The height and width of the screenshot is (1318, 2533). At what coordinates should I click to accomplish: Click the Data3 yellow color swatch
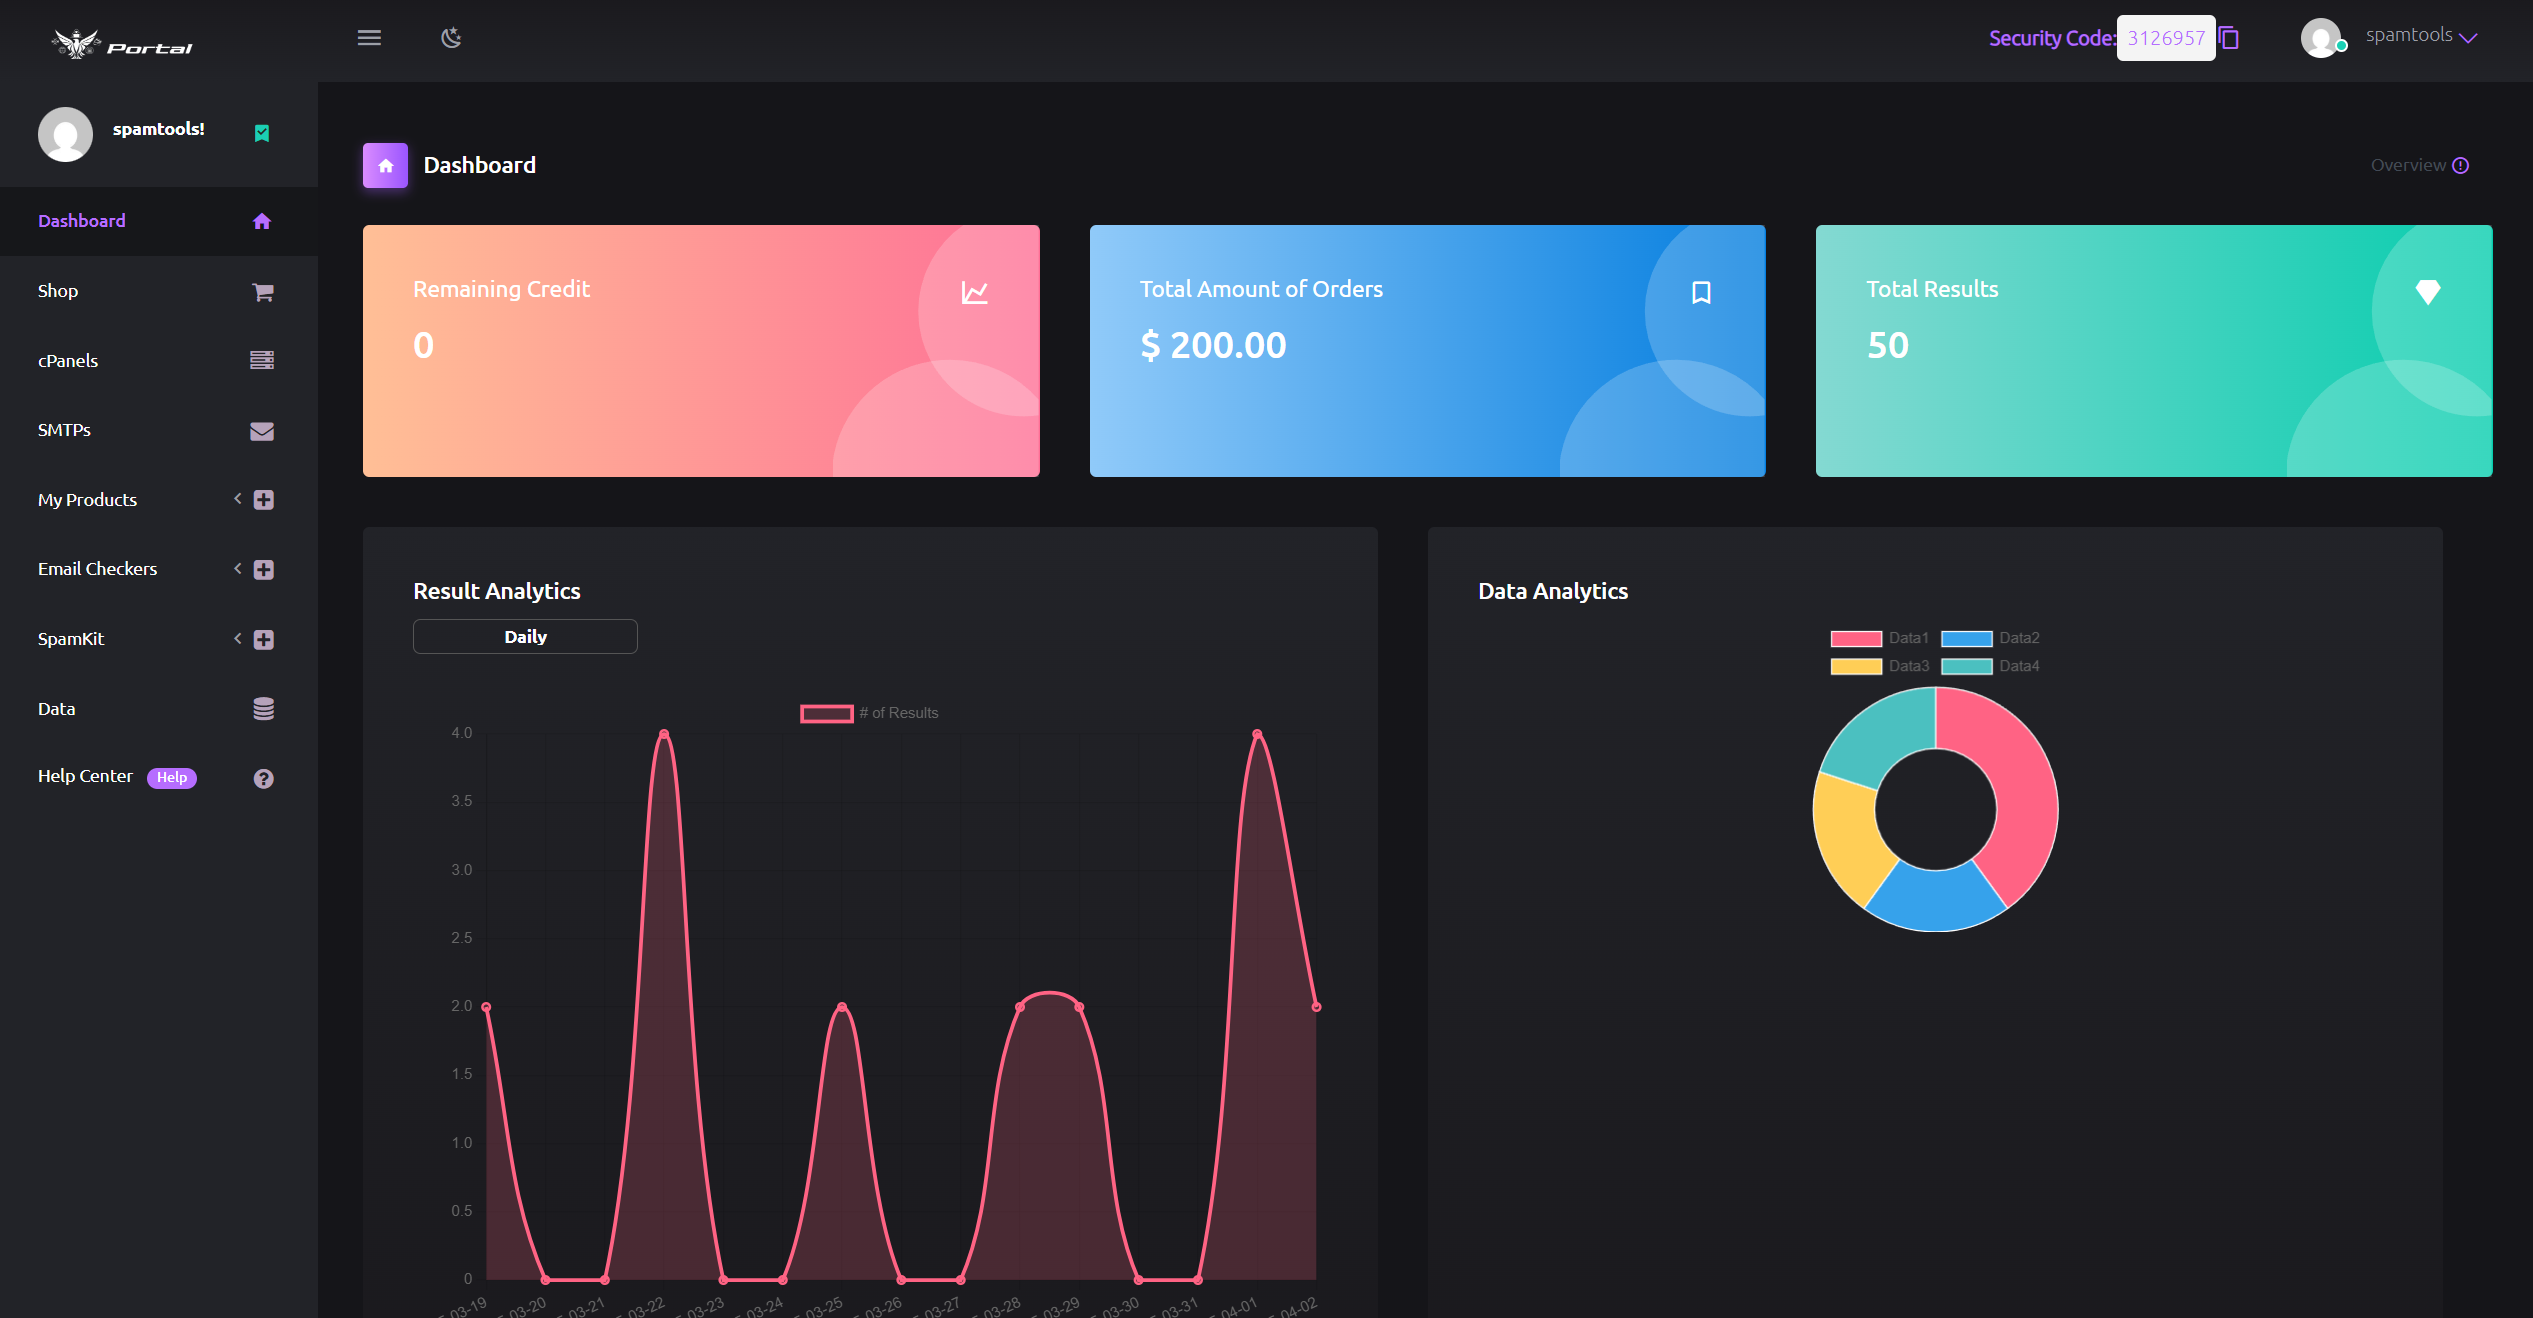tap(1854, 665)
